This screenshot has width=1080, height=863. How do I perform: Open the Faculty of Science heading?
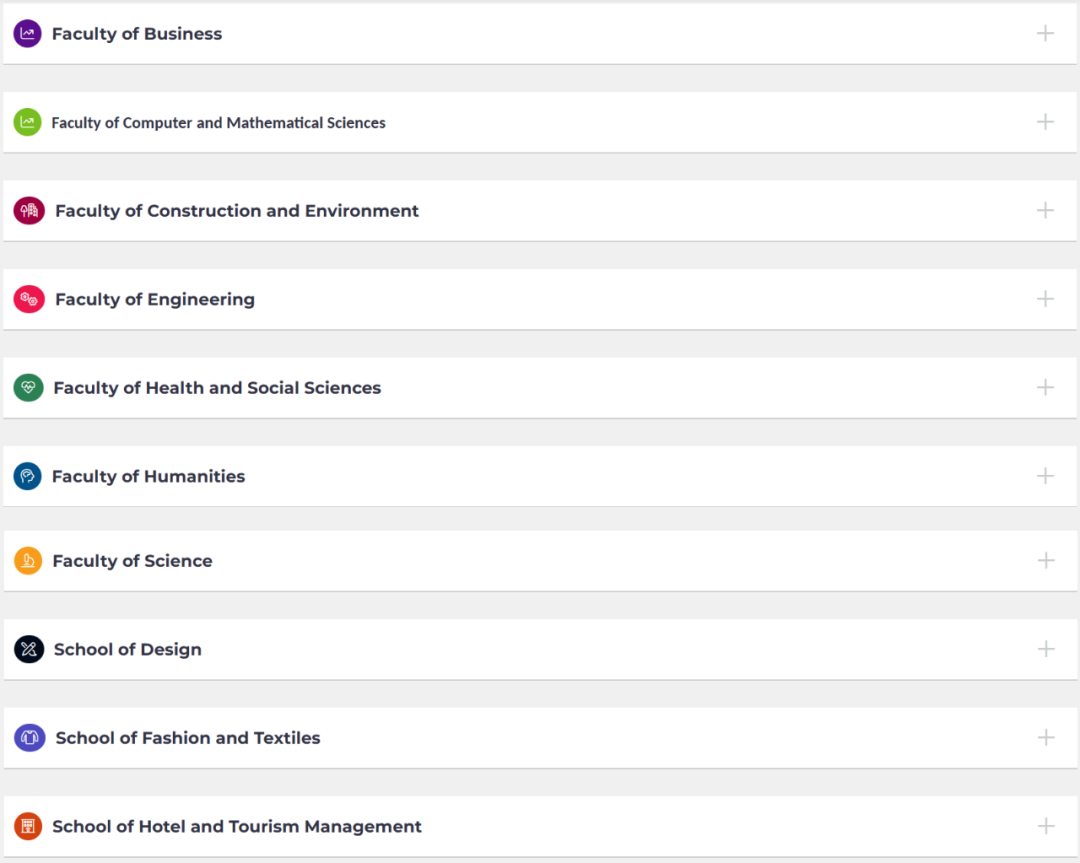pos(132,561)
